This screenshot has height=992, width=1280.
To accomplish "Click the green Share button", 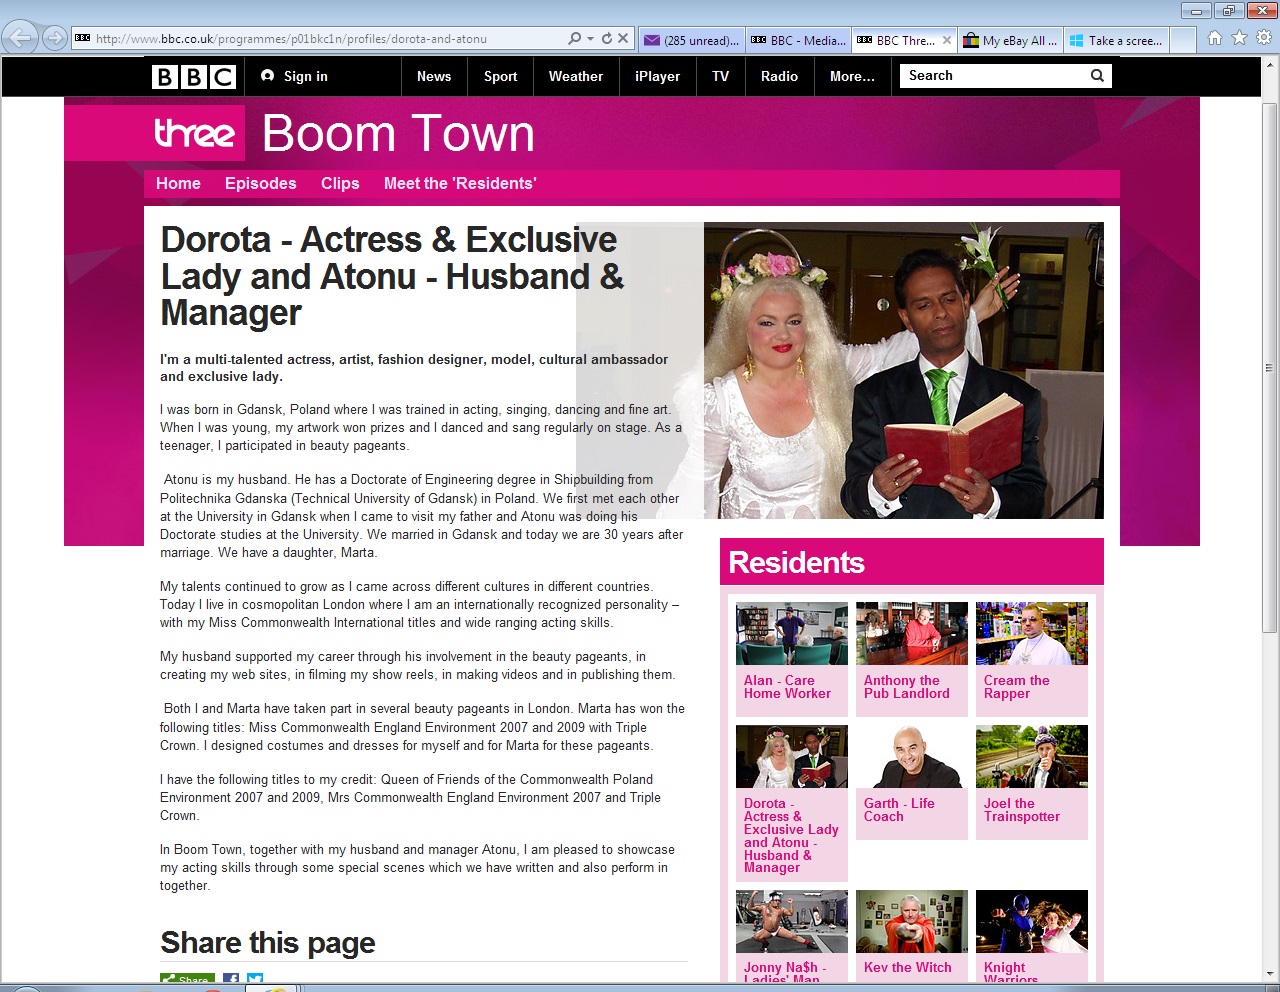I will pyautogui.click(x=187, y=979).
